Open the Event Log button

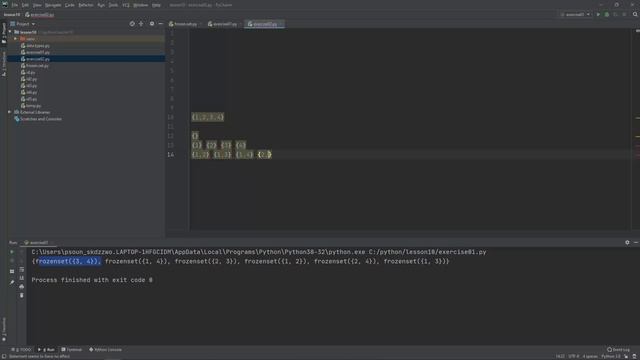pyautogui.click(x=618, y=349)
